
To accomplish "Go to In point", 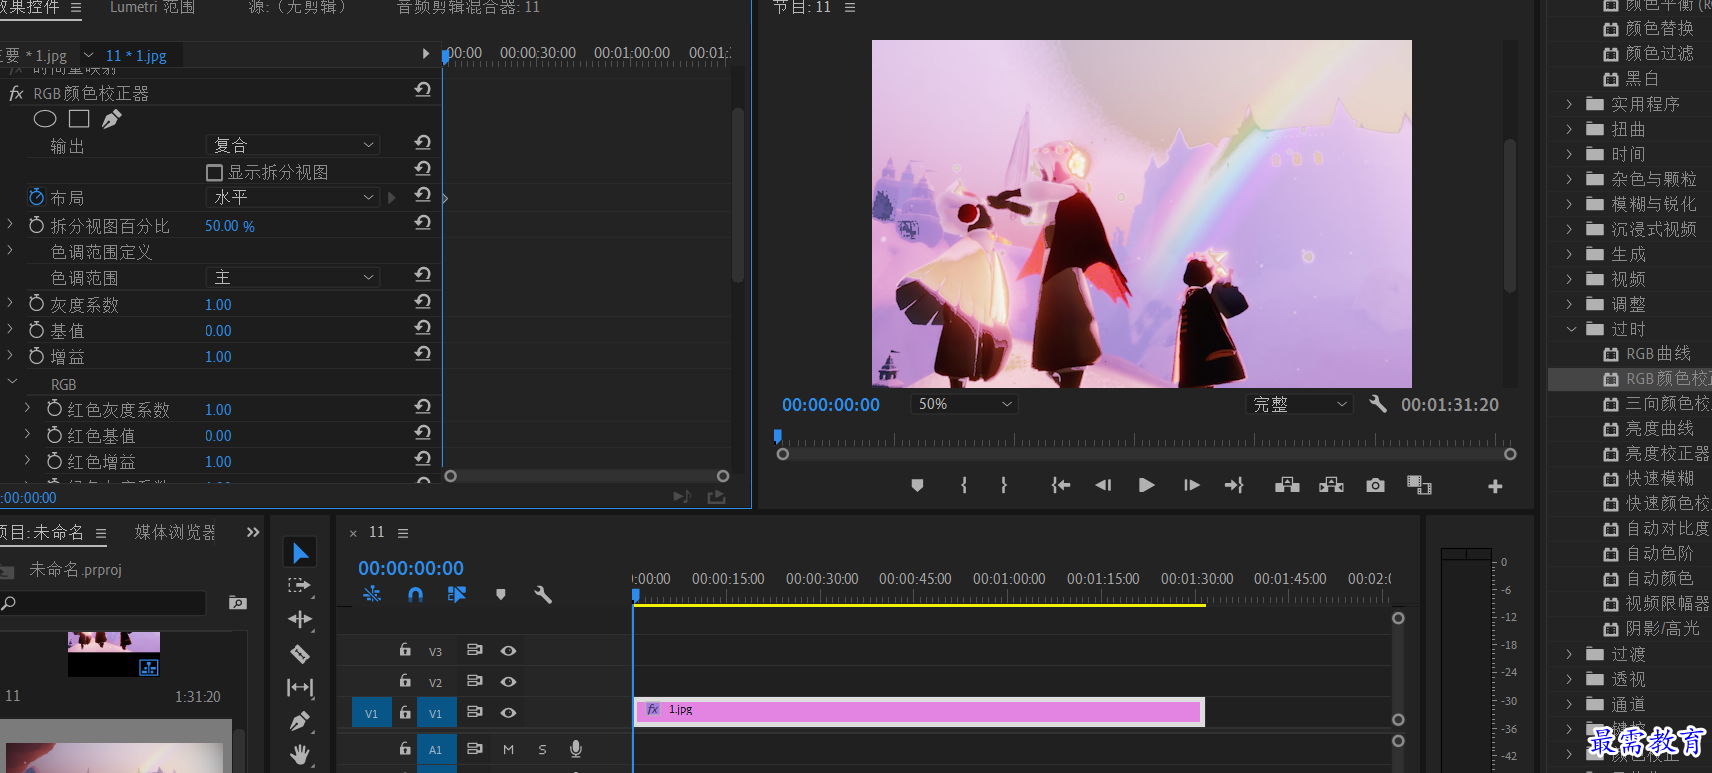I will tap(1061, 485).
